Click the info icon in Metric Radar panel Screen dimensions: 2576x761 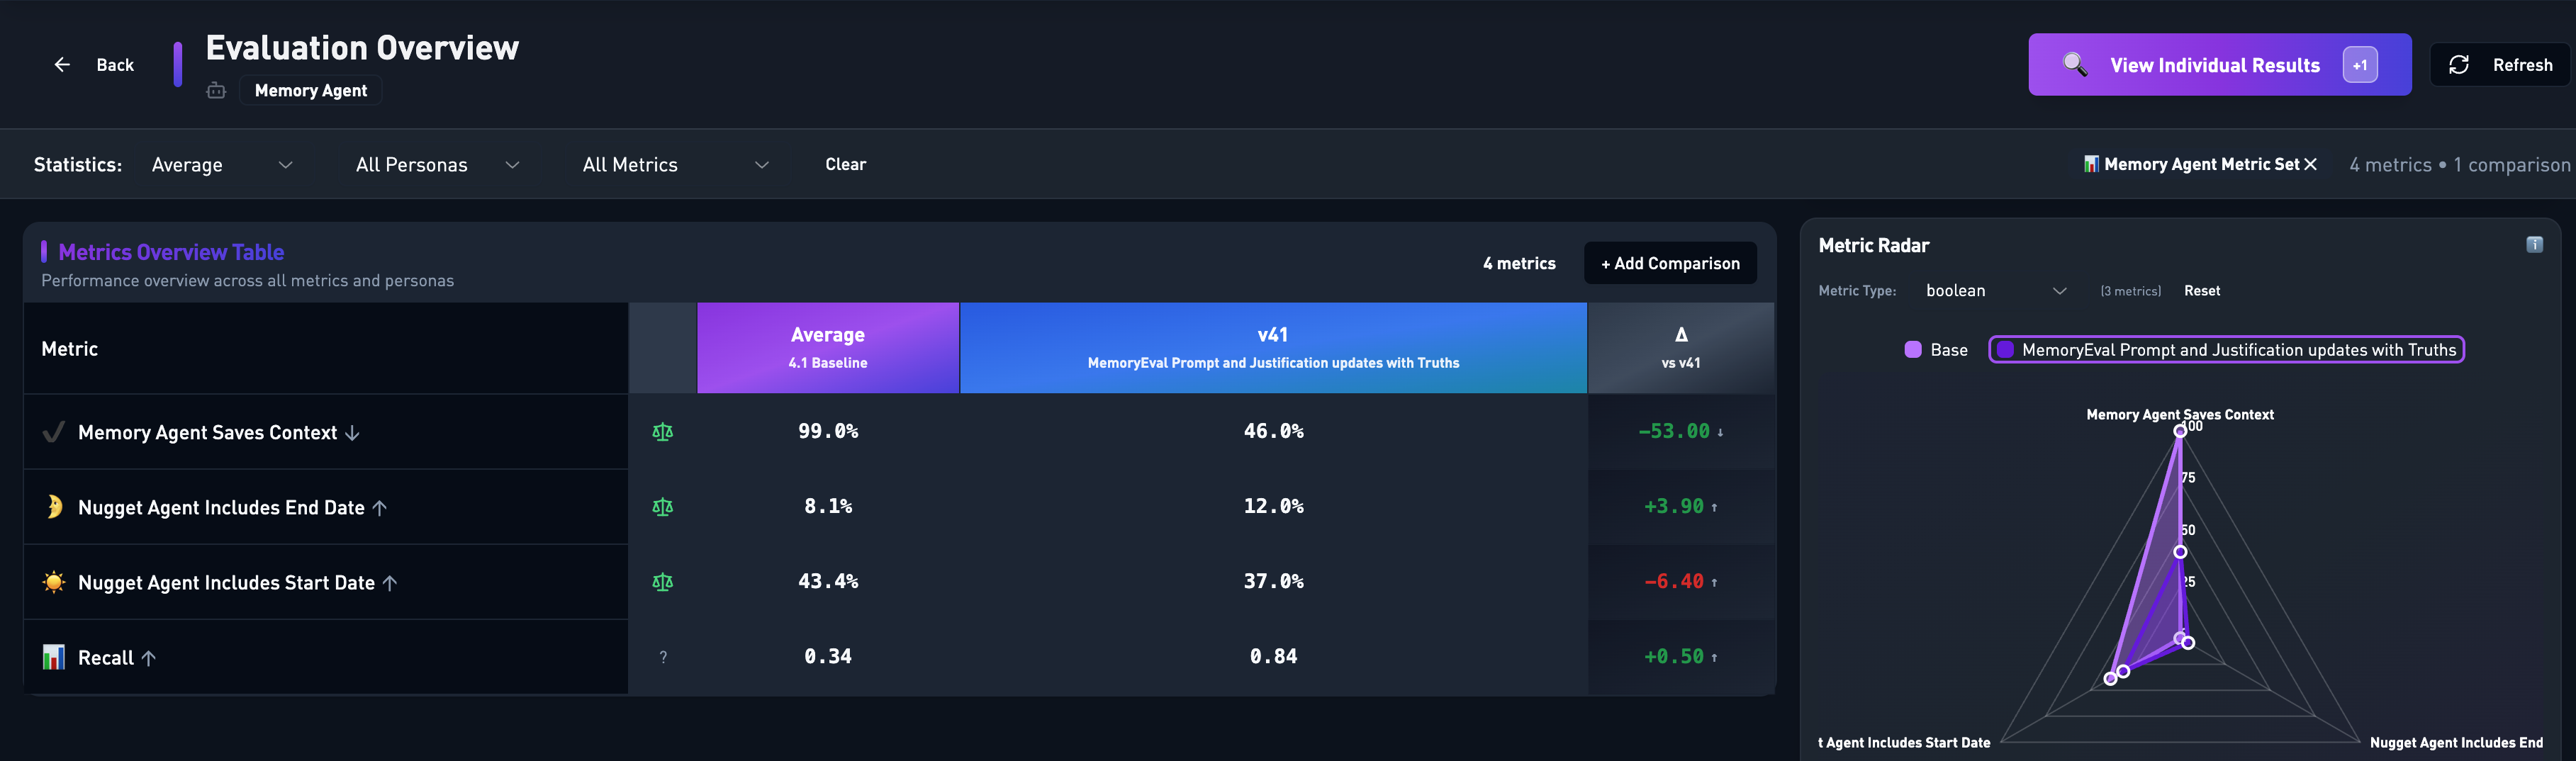point(2534,245)
